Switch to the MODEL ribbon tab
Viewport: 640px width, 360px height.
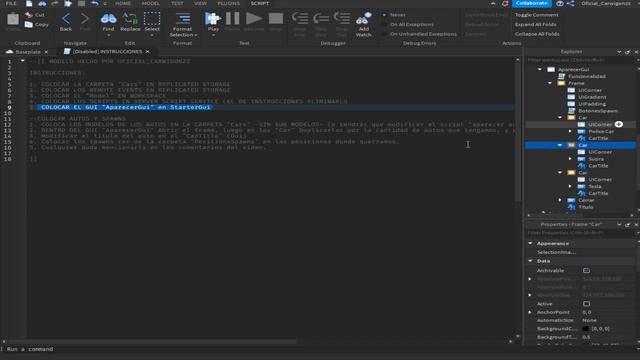(x=151, y=3)
